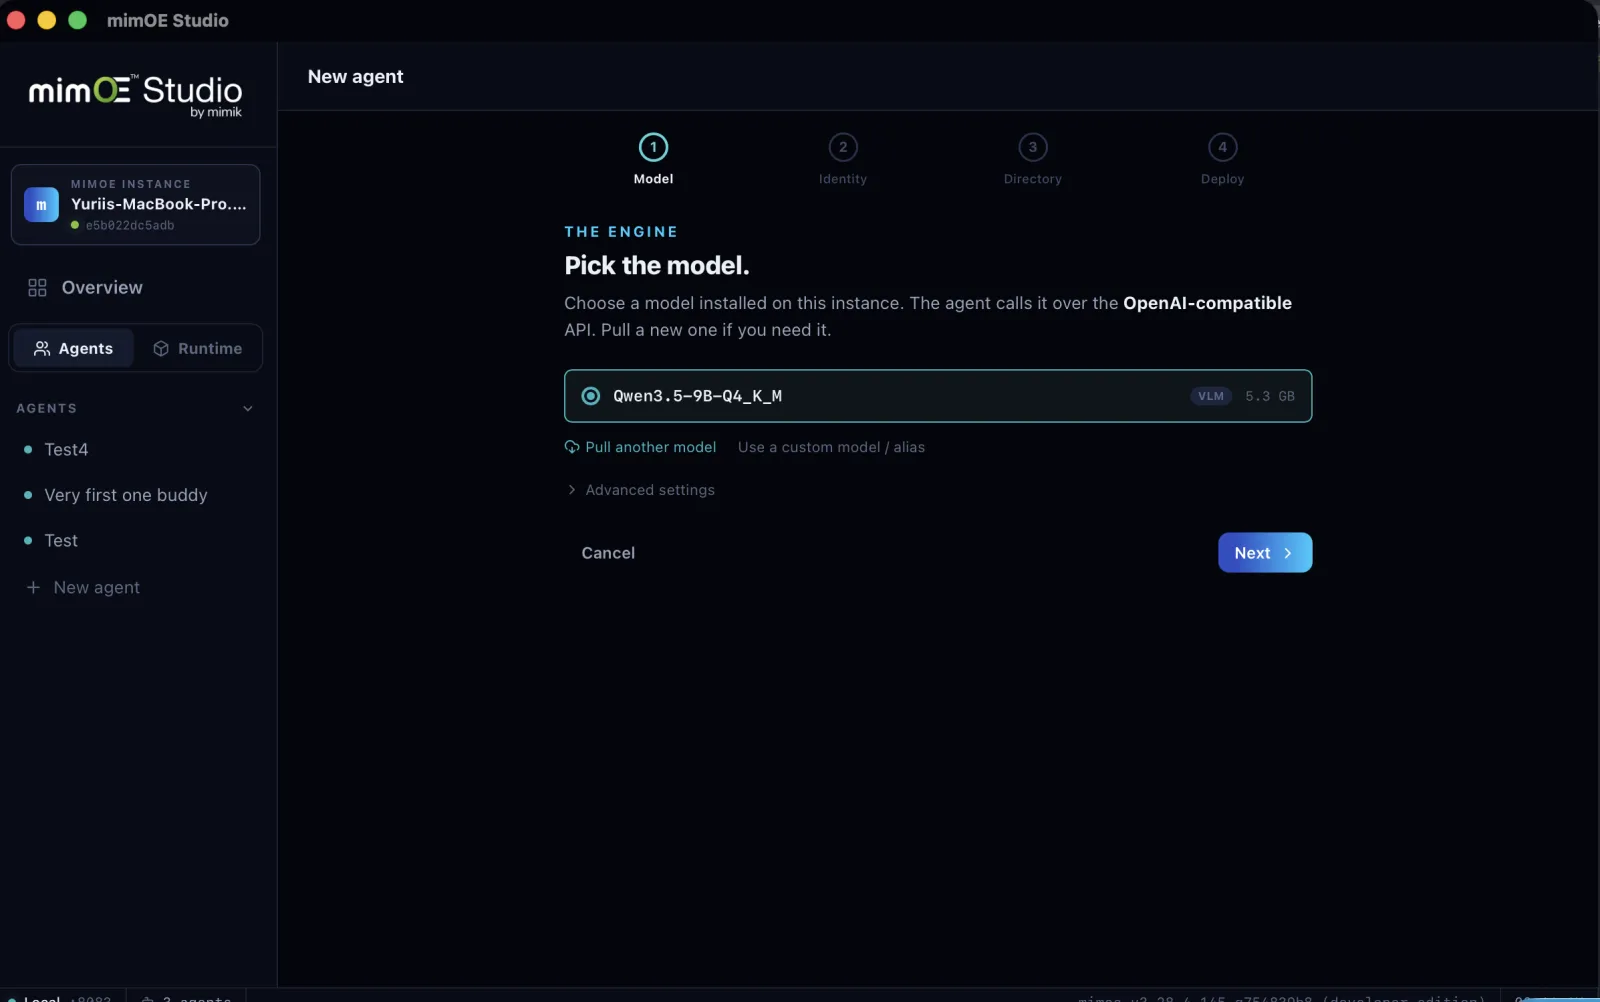Click THE ENGINE label
Image resolution: width=1600 pixels, height=1002 pixels.
[621, 231]
